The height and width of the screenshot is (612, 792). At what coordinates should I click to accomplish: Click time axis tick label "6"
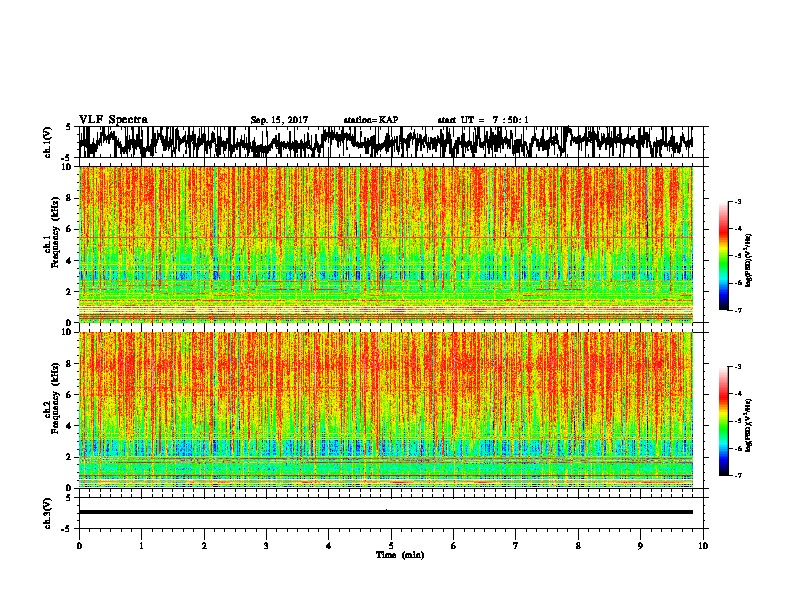pyautogui.click(x=453, y=546)
